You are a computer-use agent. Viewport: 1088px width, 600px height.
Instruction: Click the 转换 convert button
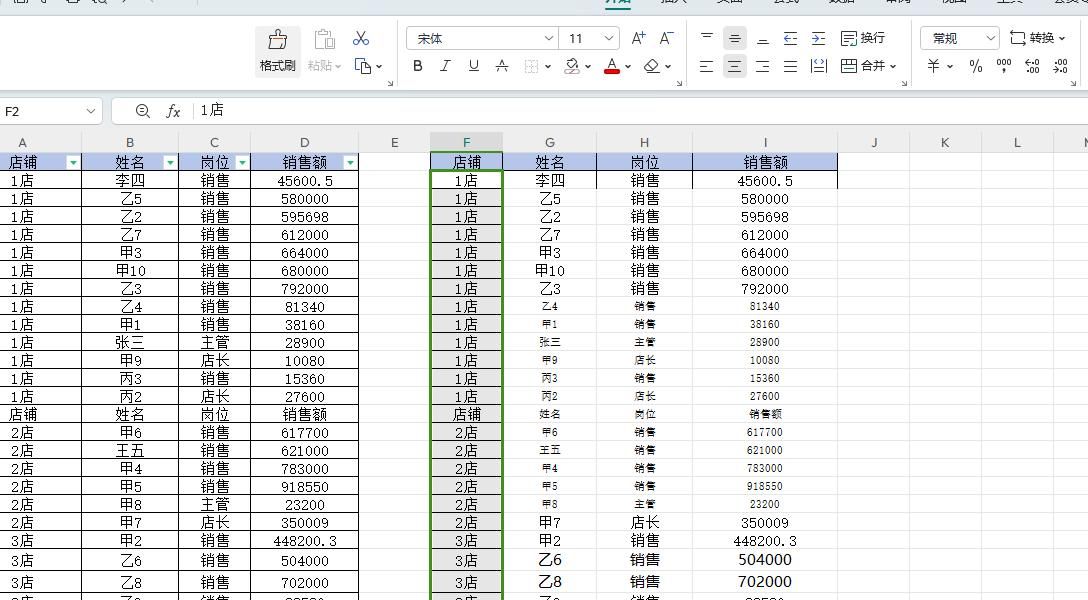pos(1042,37)
